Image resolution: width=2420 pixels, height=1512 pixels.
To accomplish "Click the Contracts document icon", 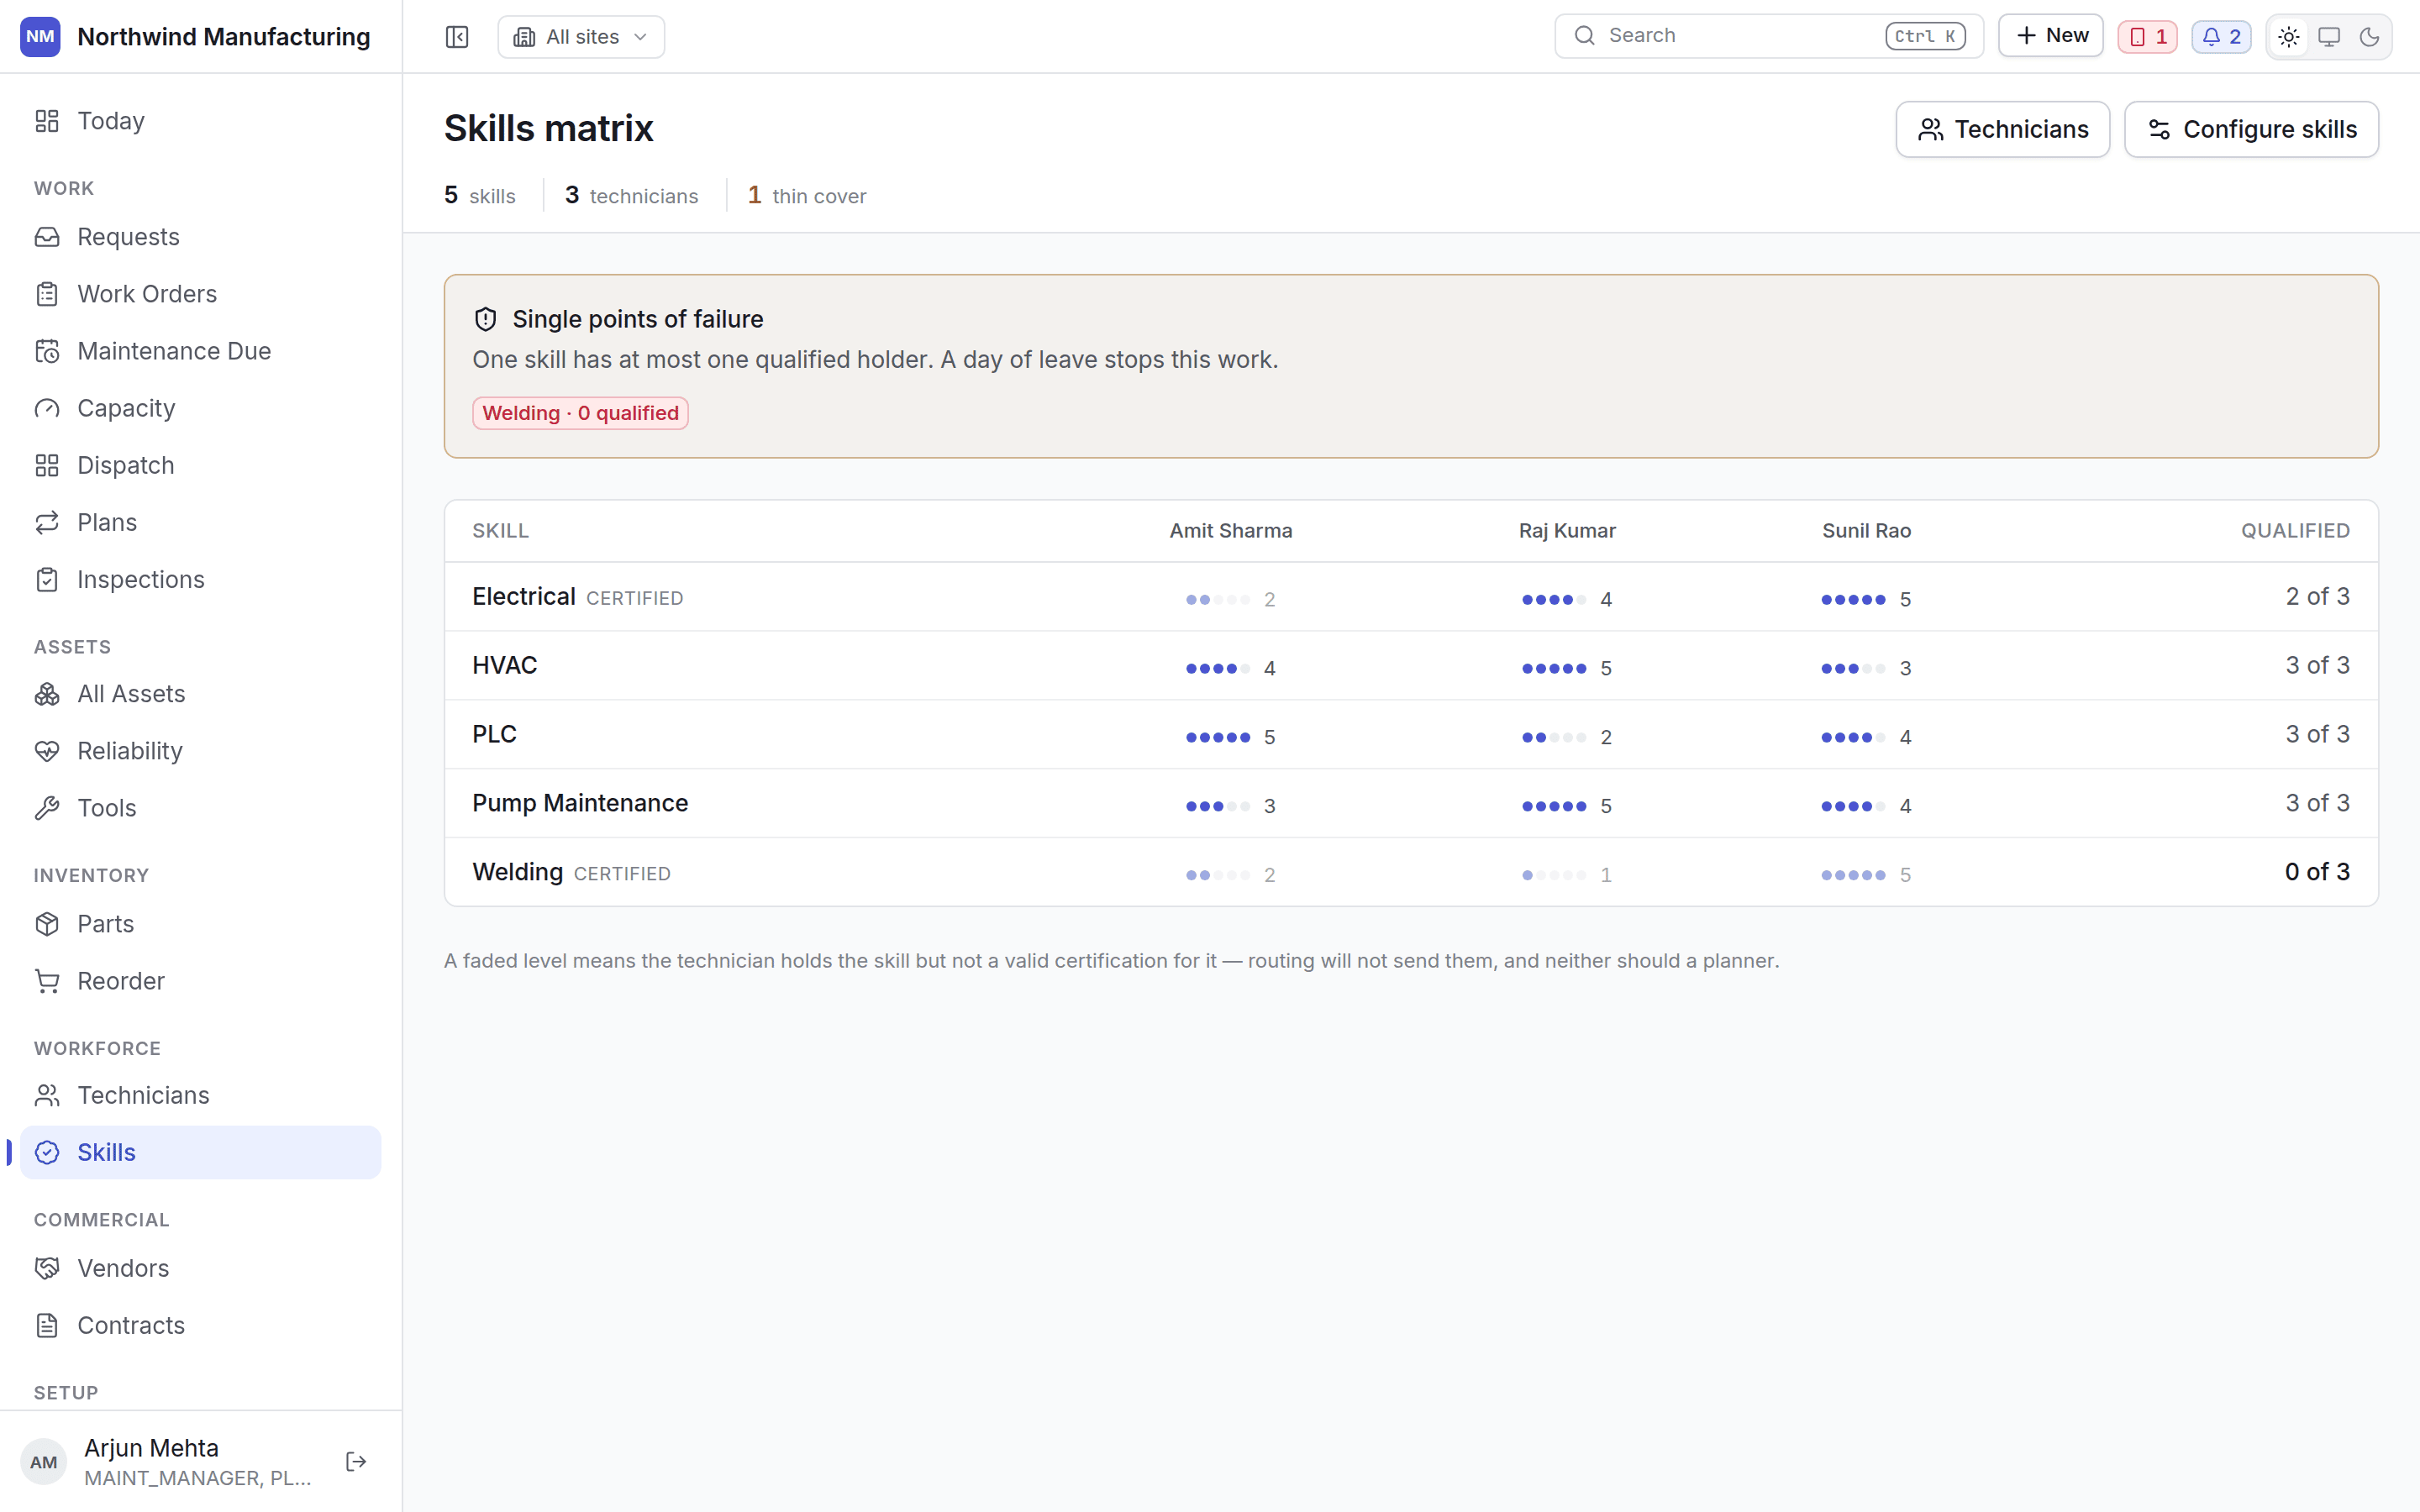I will coord(47,1325).
